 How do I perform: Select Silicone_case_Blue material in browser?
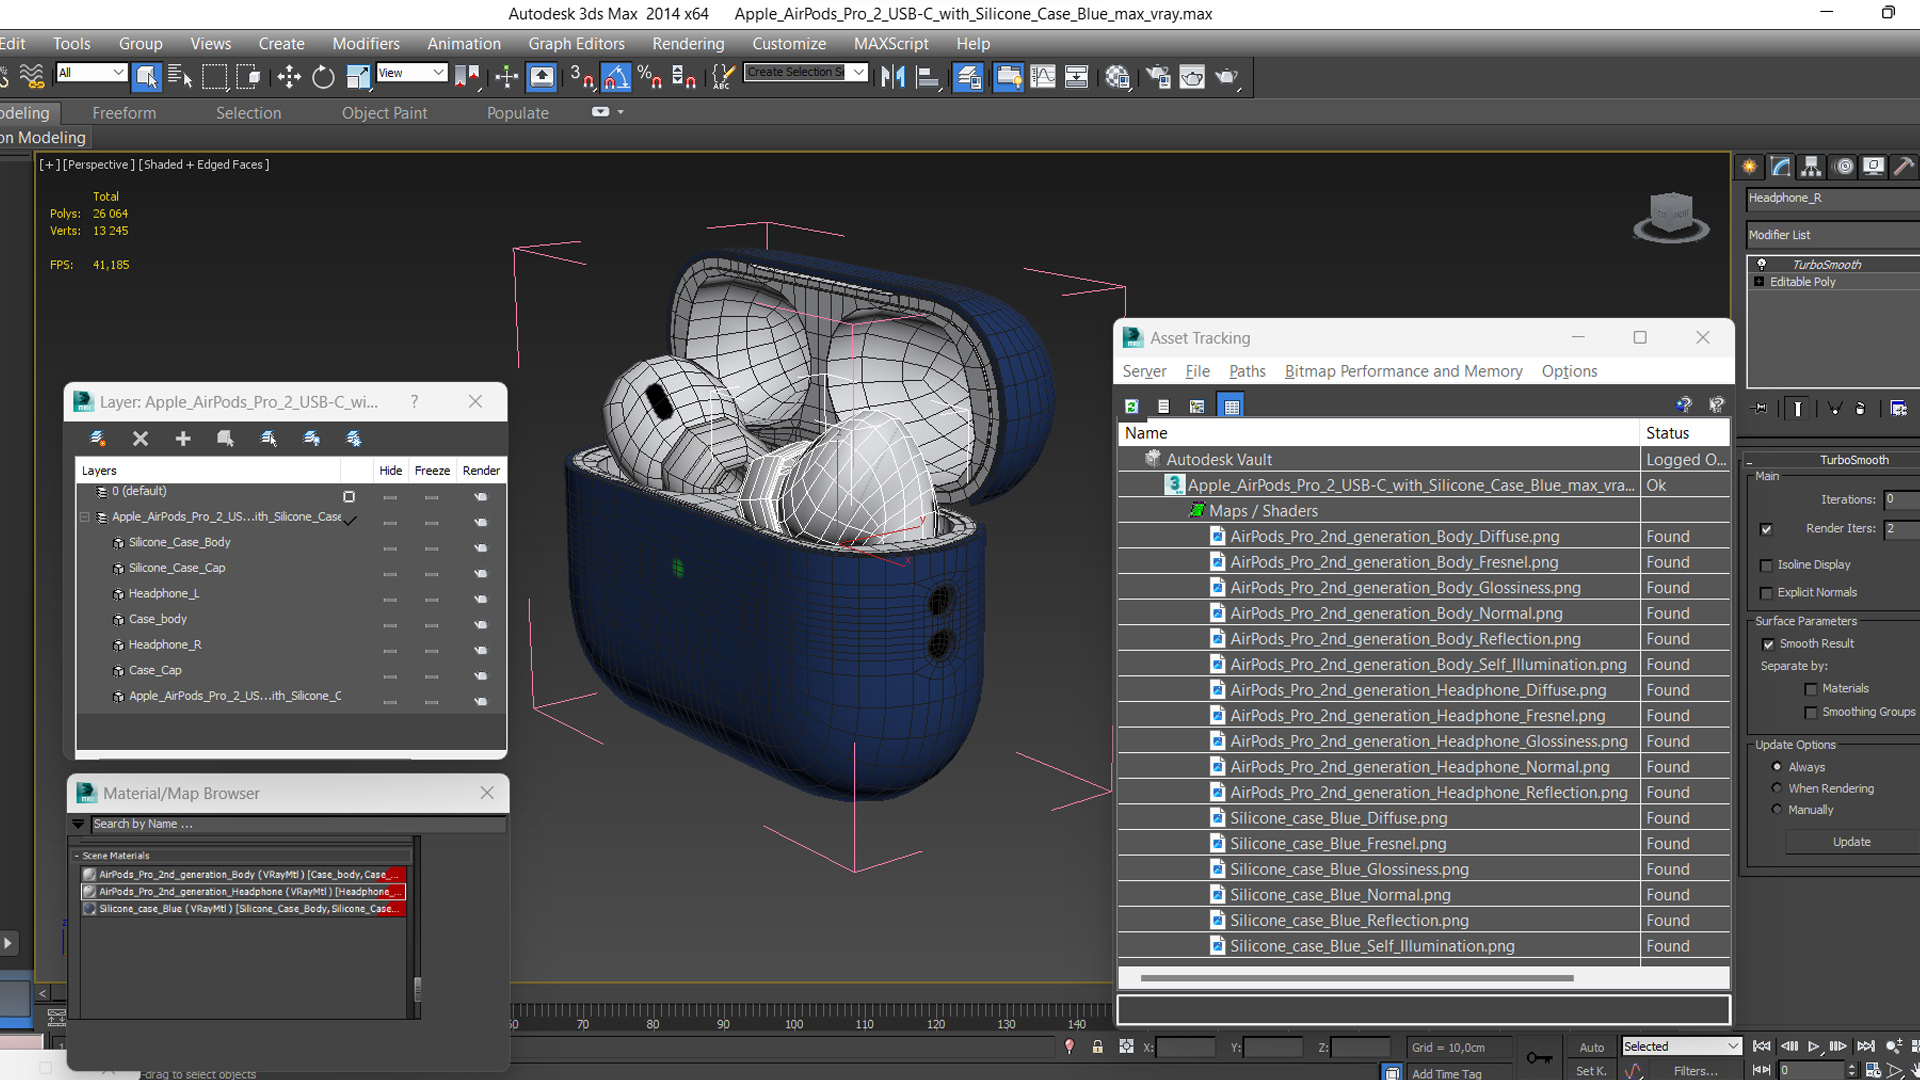[x=244, y=909]
